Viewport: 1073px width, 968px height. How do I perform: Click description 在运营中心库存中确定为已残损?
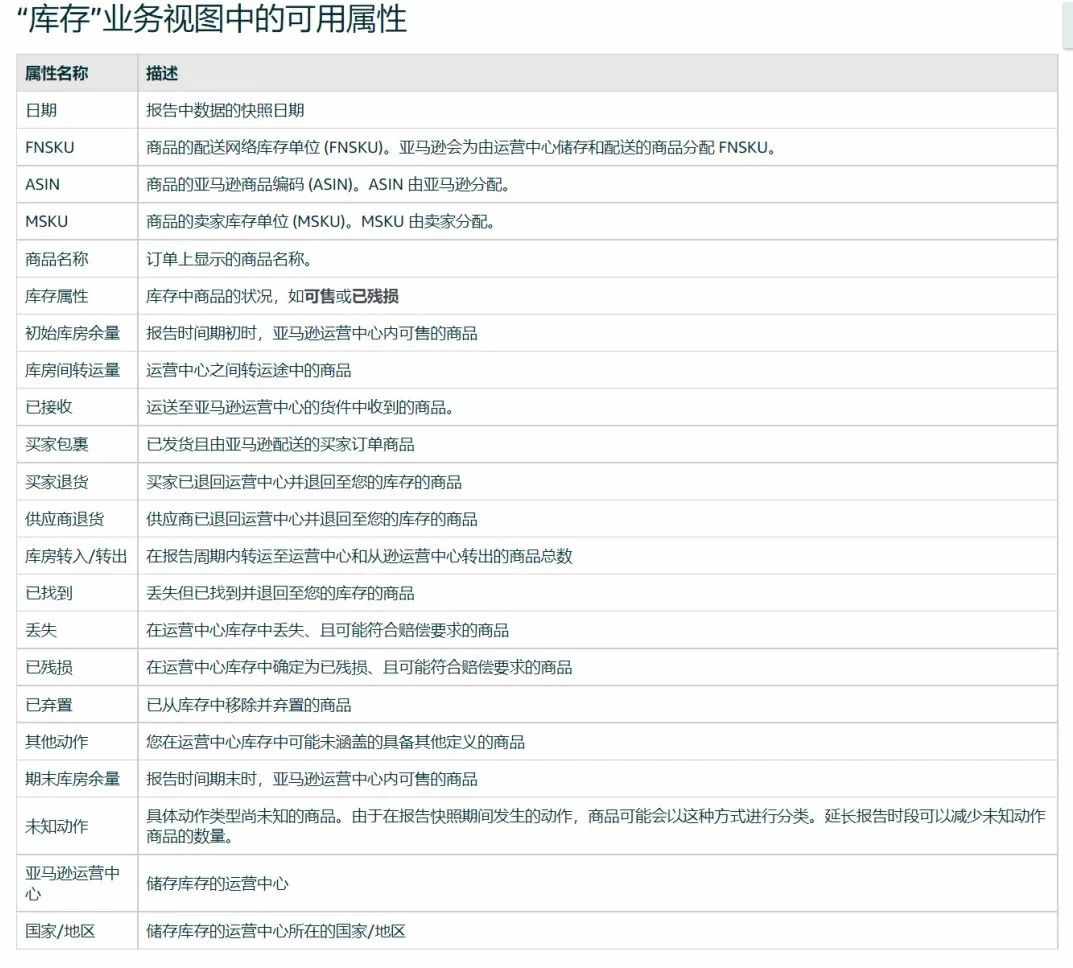coord(359,667)
